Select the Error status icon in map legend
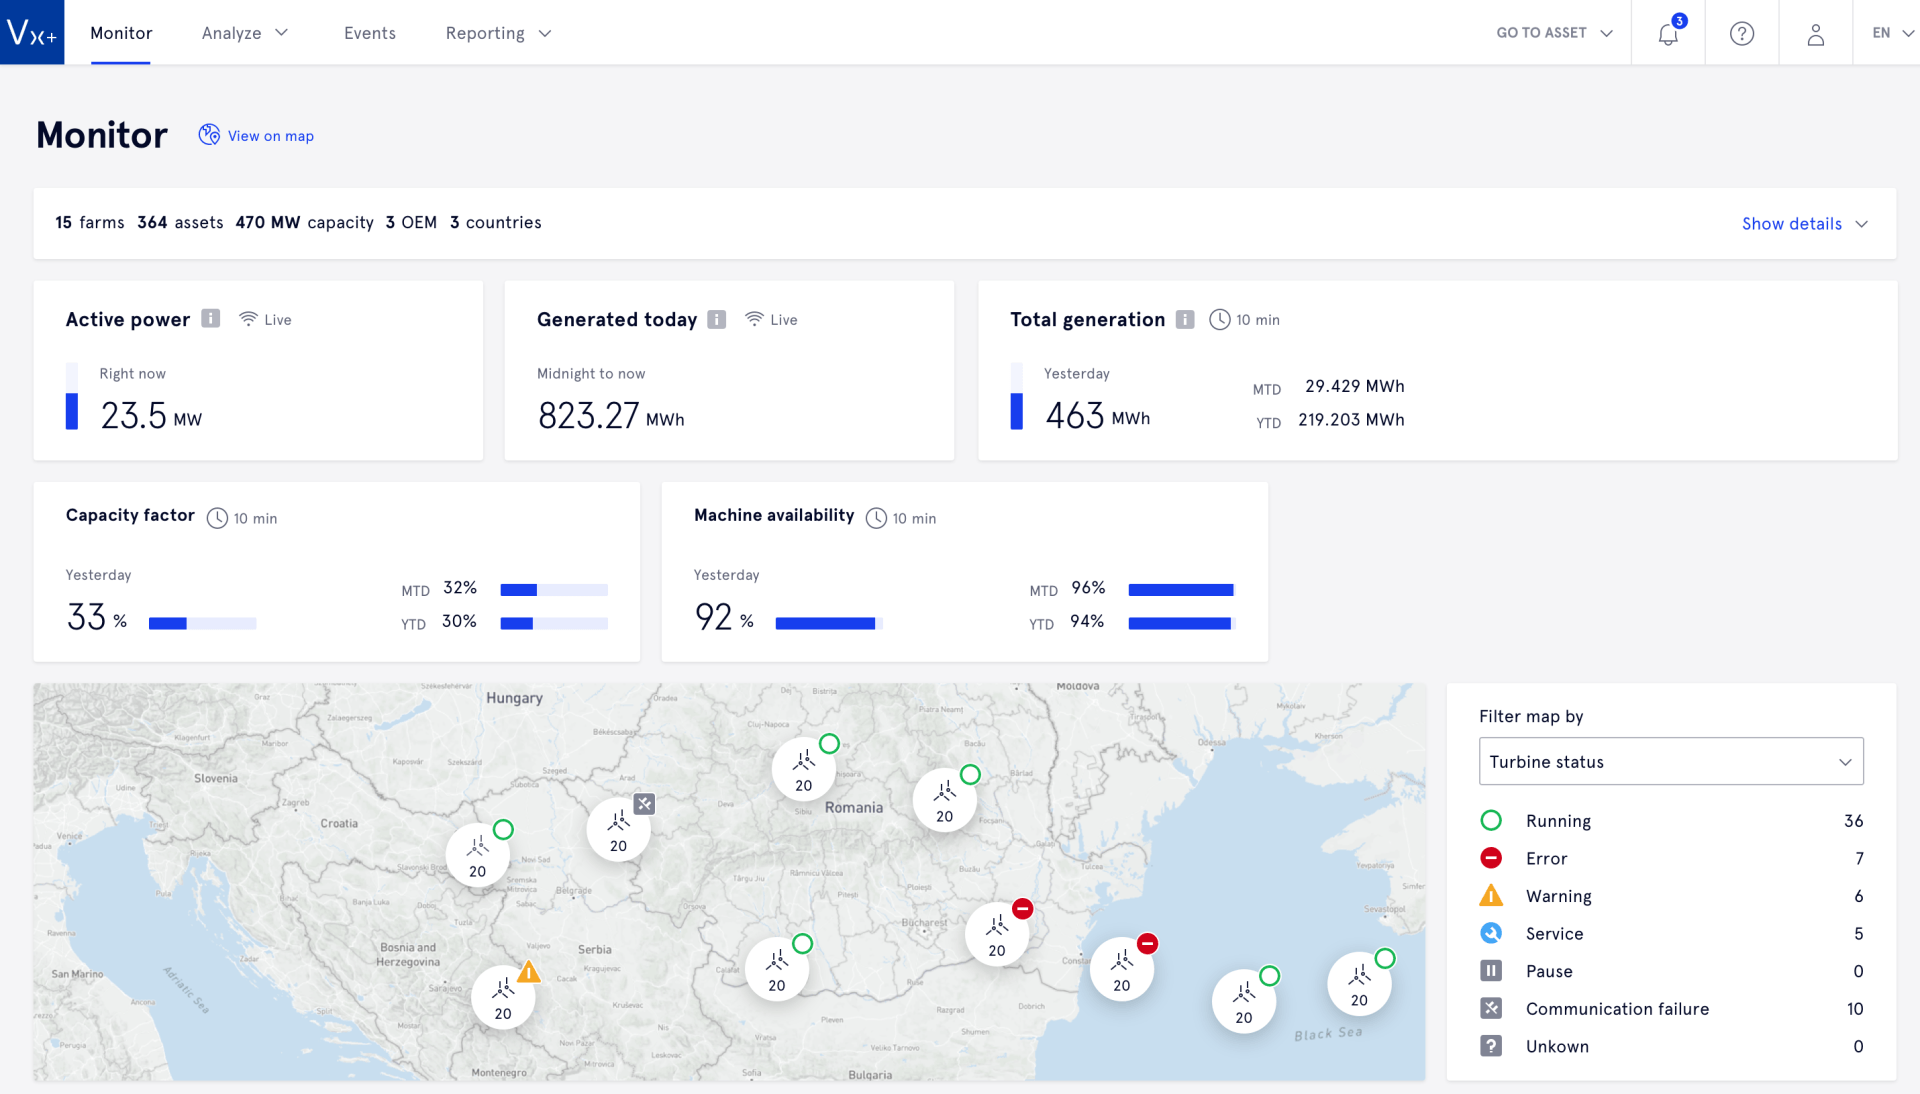 tap(1491, 858)
